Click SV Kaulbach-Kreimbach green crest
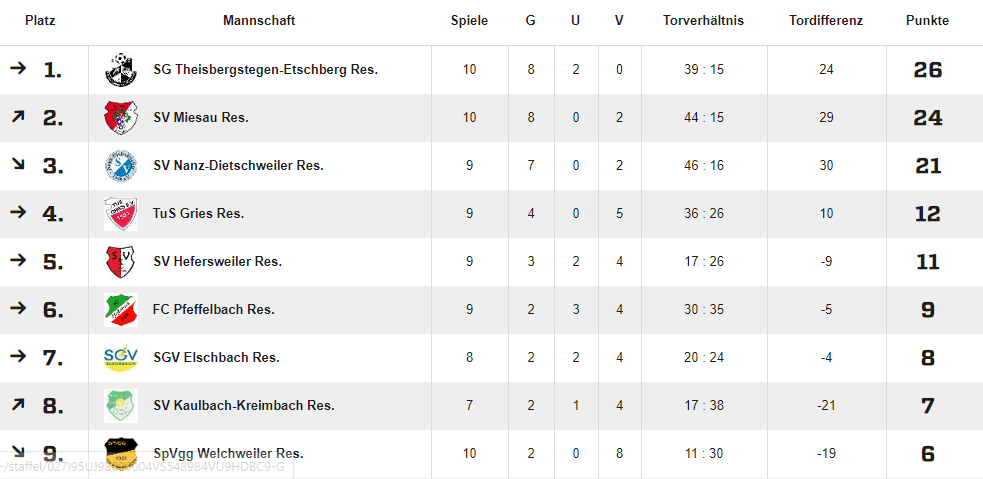Image resolution: width=983 pixels, height=479 pixels. point(120,406)
